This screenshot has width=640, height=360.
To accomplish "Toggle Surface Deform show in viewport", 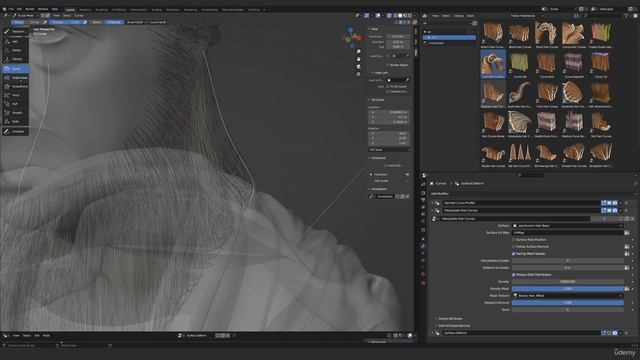I will (609, 333).
